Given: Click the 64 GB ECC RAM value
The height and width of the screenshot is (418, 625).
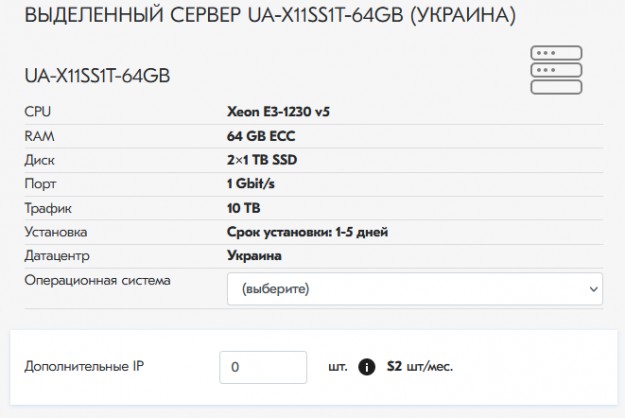Looking at the screenshot, I should 261,136.
